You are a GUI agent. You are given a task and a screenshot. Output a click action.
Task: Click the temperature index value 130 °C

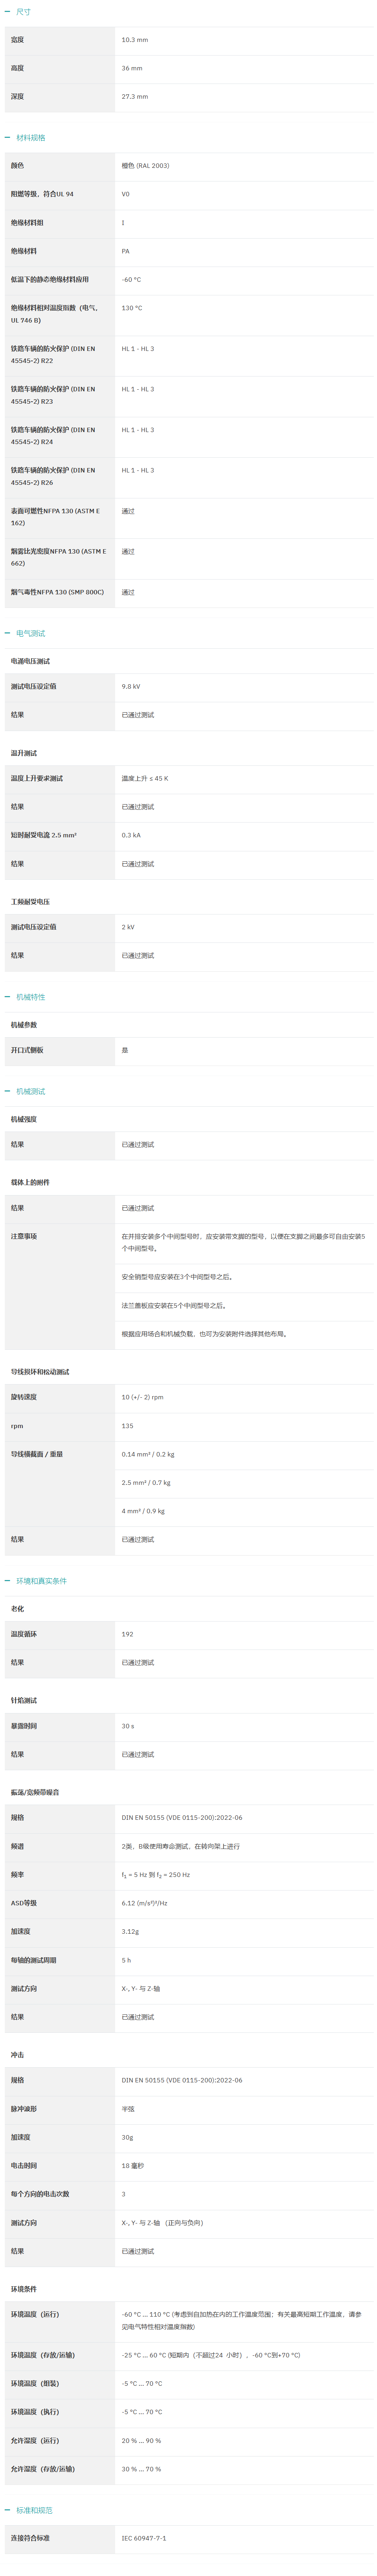point(132,308)
